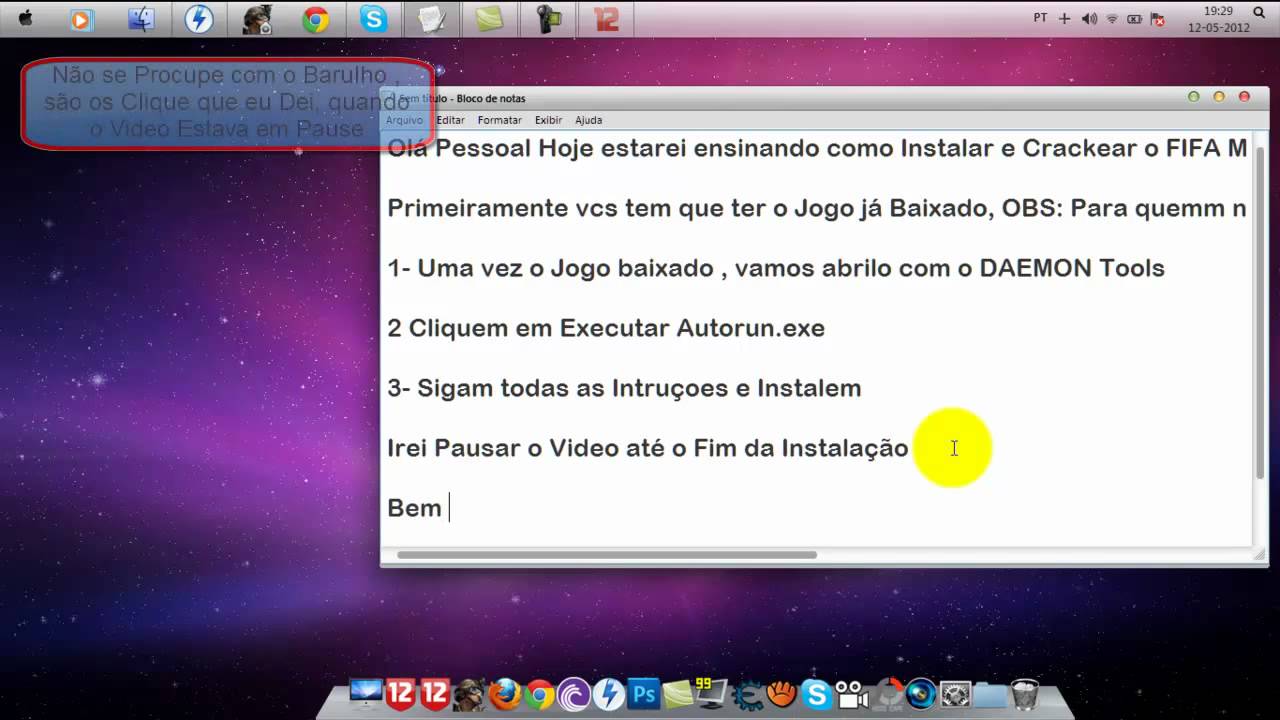1280x720 pixels.
Task: Show hidden tray icons with plus sign
Action: 1064,18
